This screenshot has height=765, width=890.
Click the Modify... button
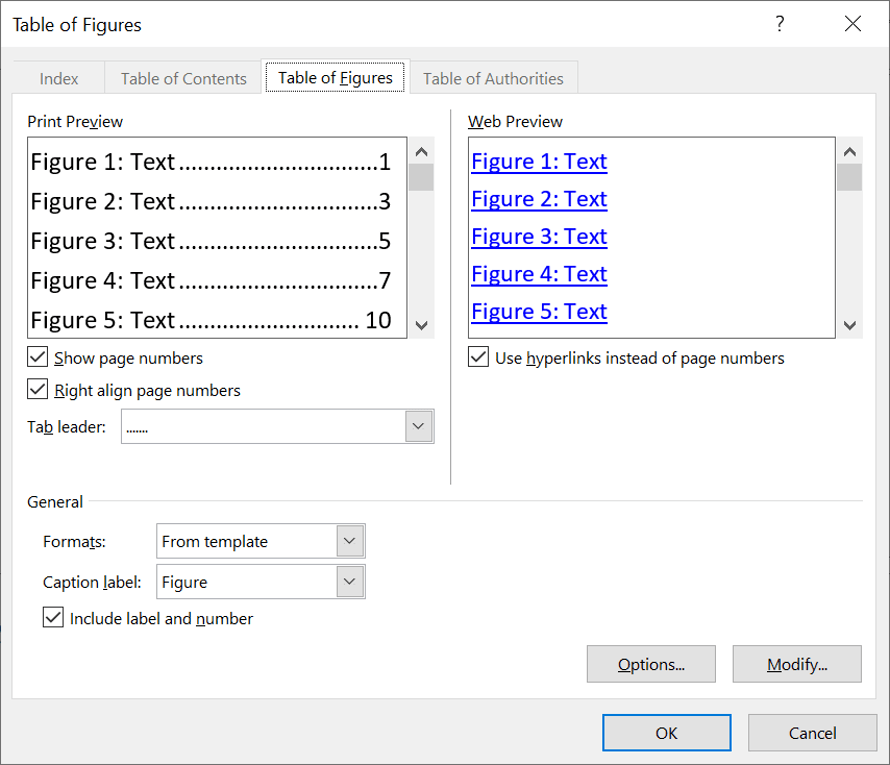[x=797, y=664]
